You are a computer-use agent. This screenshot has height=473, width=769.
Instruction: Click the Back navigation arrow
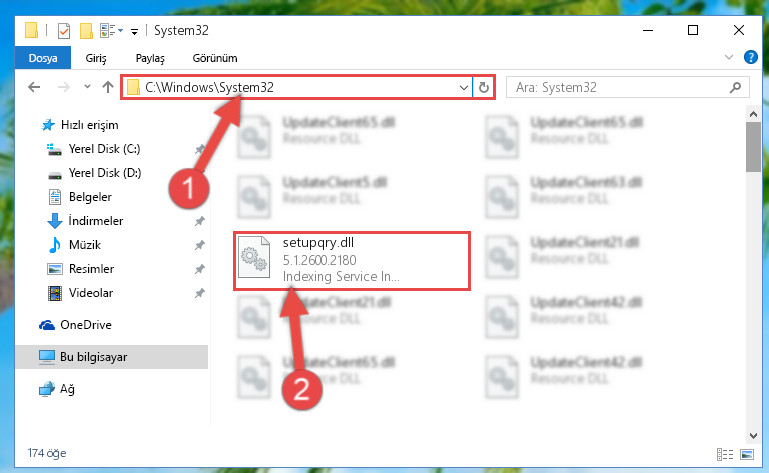[34, 87]
